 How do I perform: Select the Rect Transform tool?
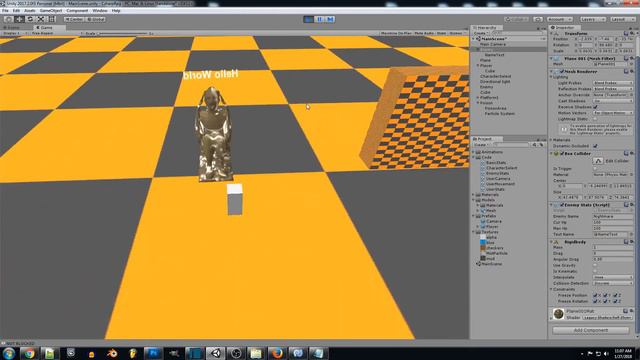coord(52,19)
